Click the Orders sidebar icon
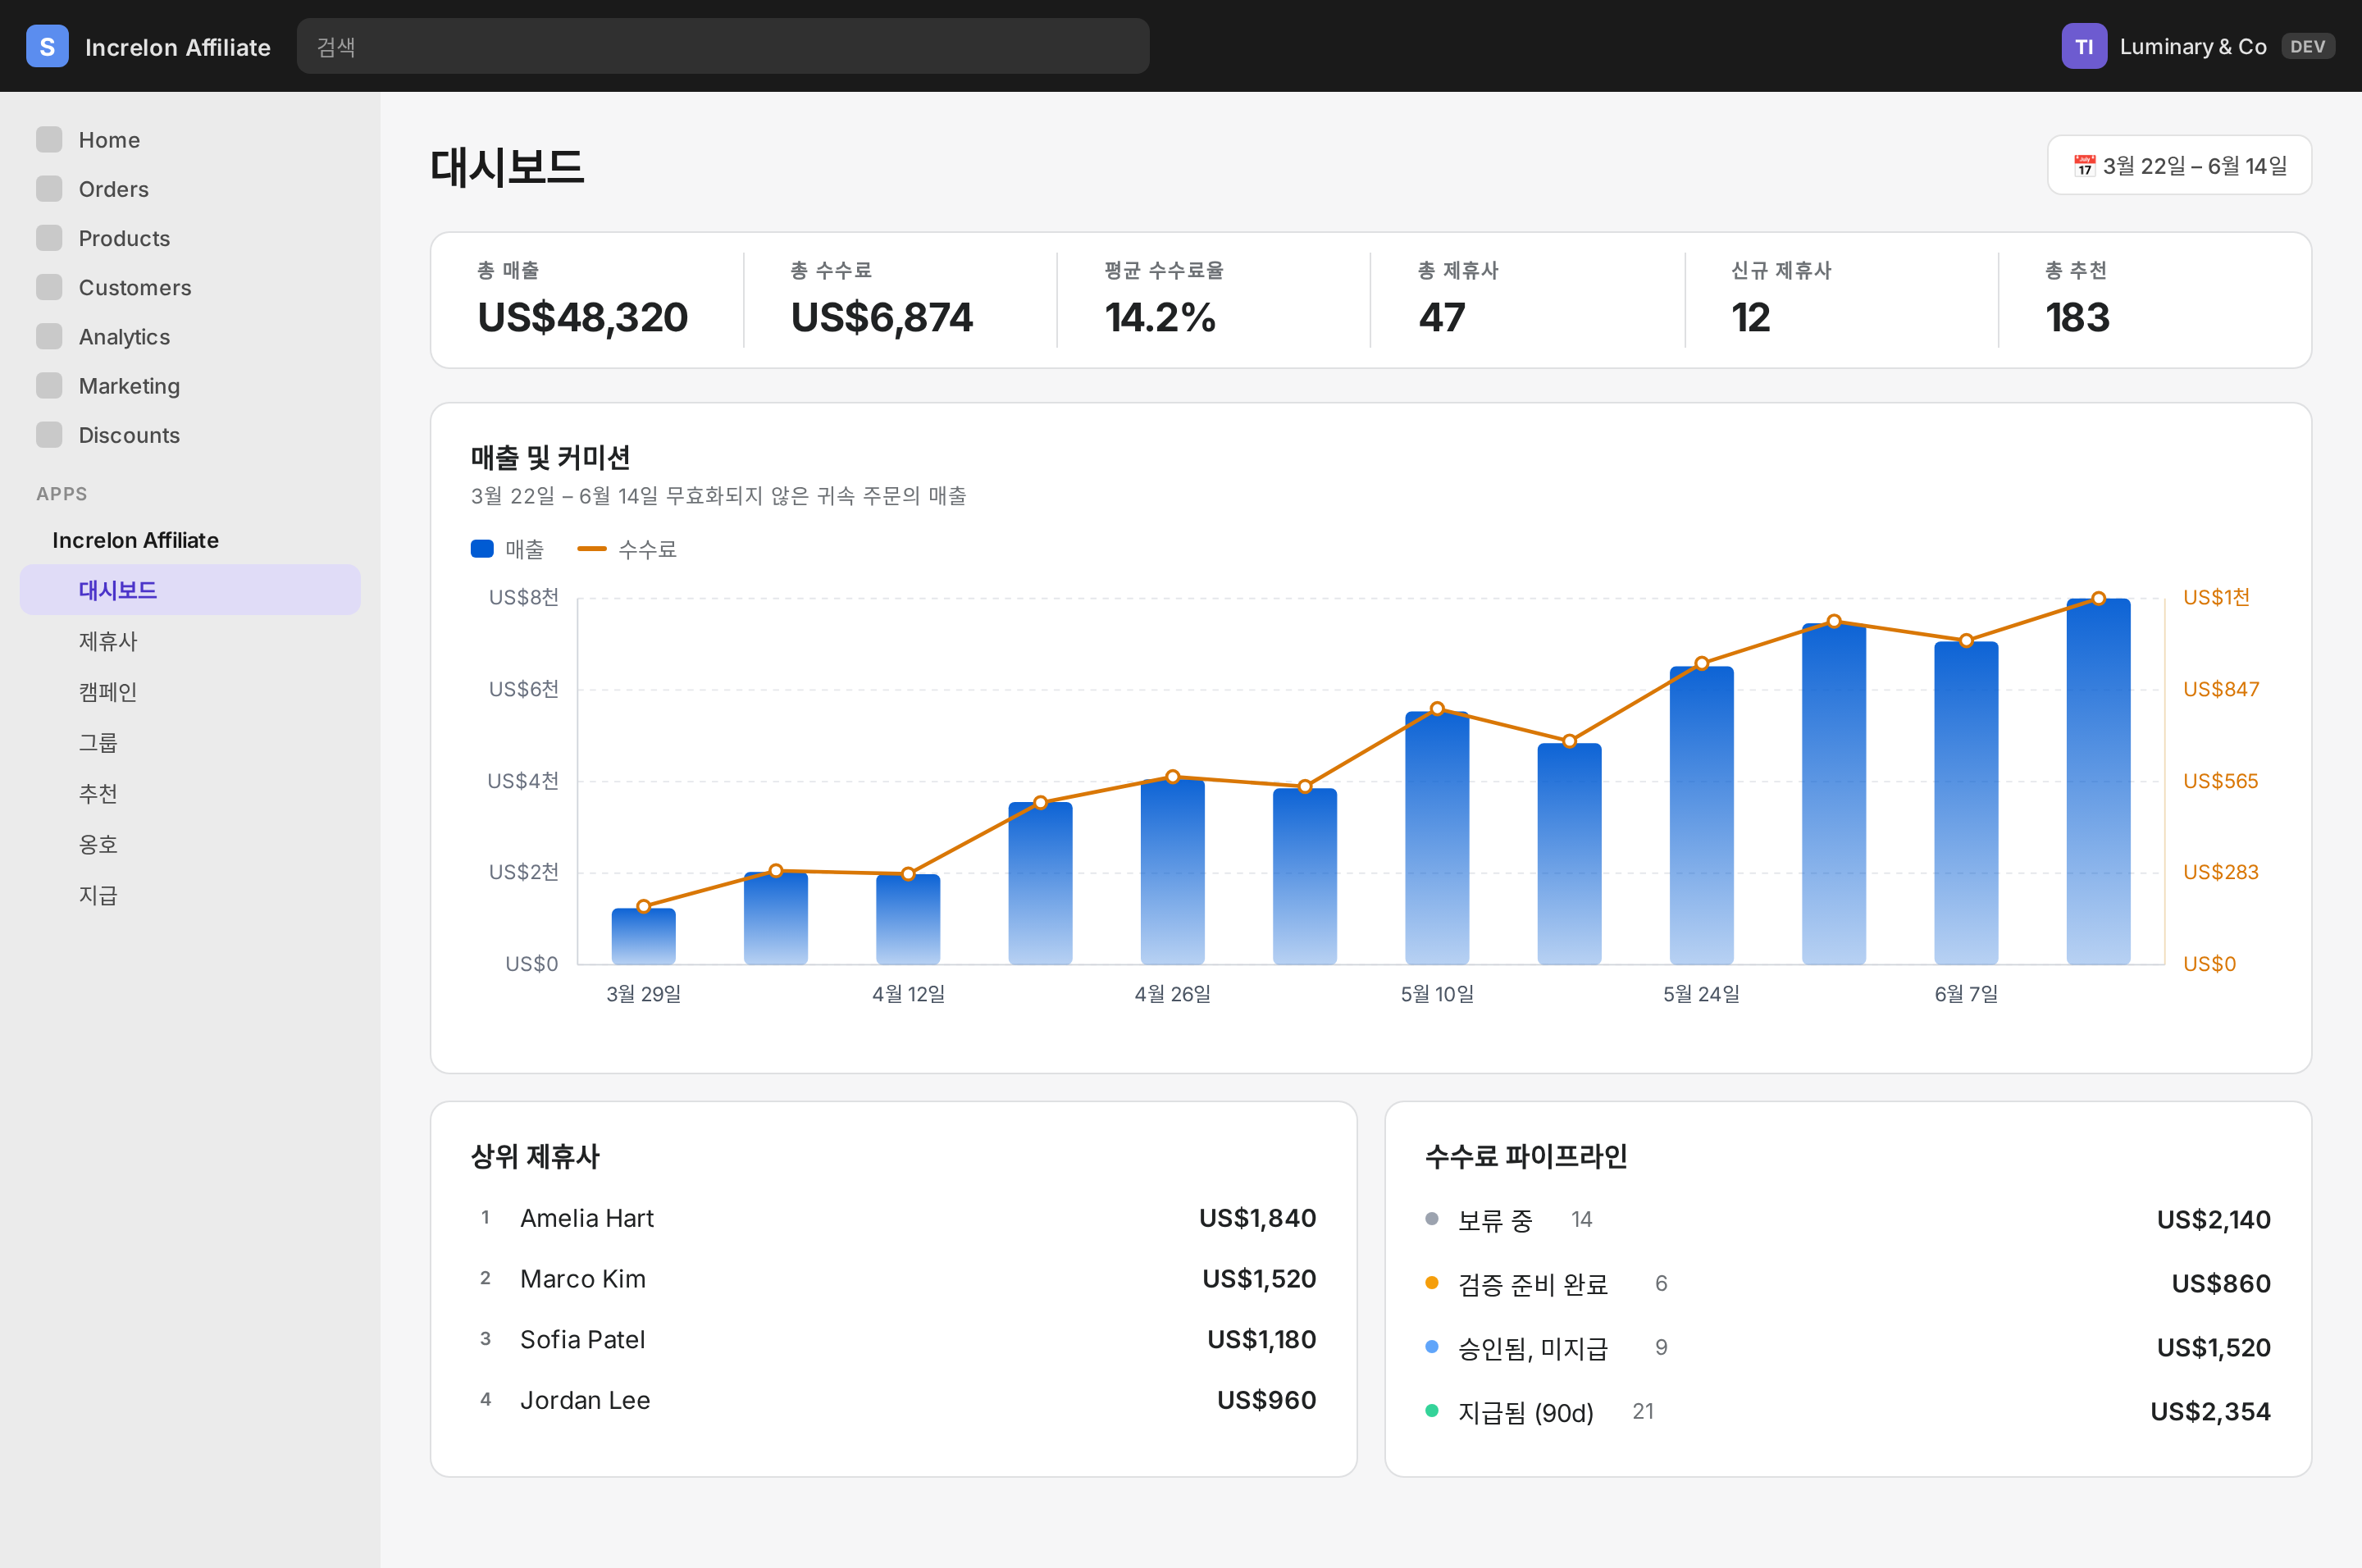This screenshot has height=1568, width=2362. click(x=49, y=188)
